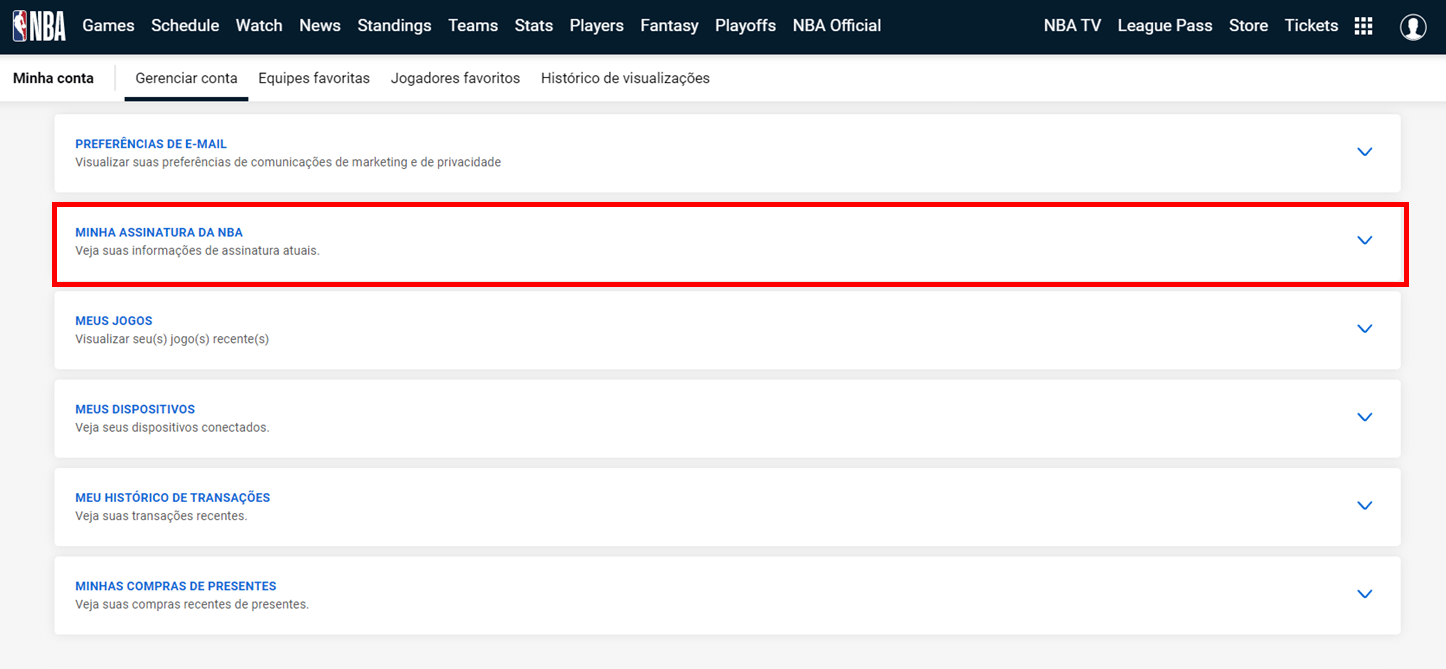
Task: Open the apps grid menu icon
Action: click(x=1363, y=26)
